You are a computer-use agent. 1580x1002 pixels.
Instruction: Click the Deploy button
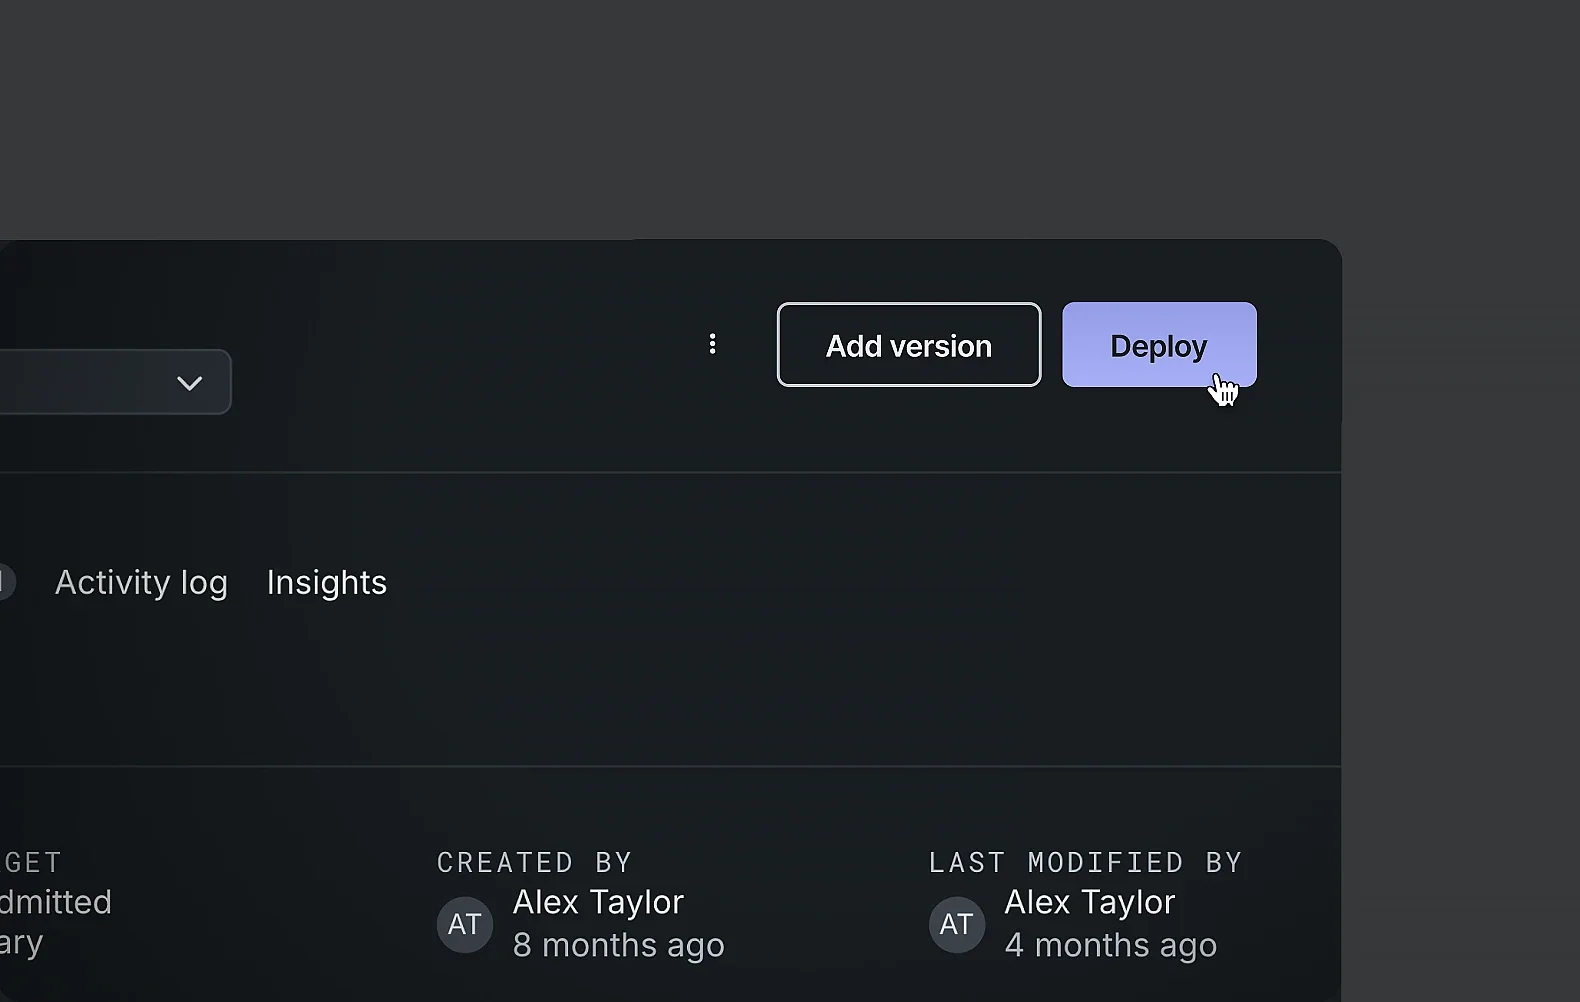pyautogui.click(x=1159, y=344)
